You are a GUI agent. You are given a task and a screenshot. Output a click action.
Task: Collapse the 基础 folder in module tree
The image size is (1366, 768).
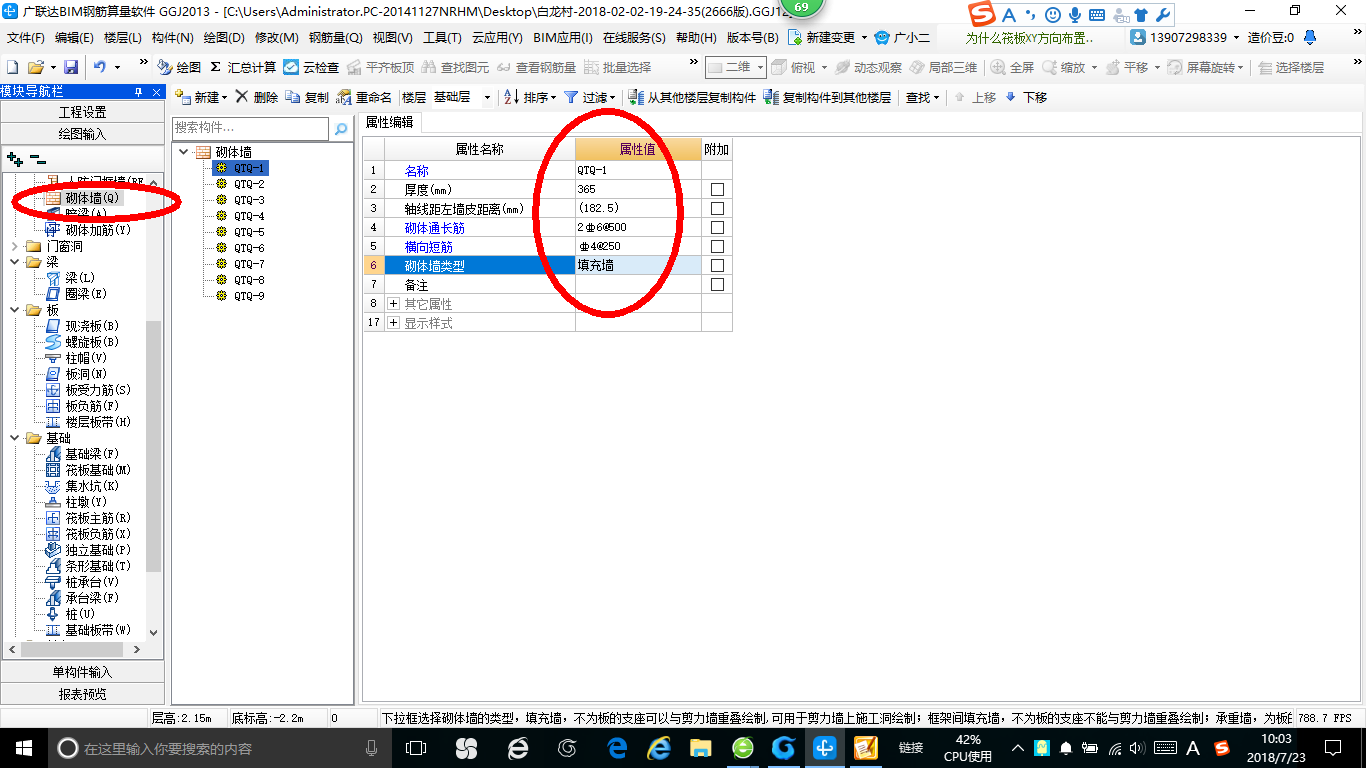pyautogui.click(x=15, y=438)
